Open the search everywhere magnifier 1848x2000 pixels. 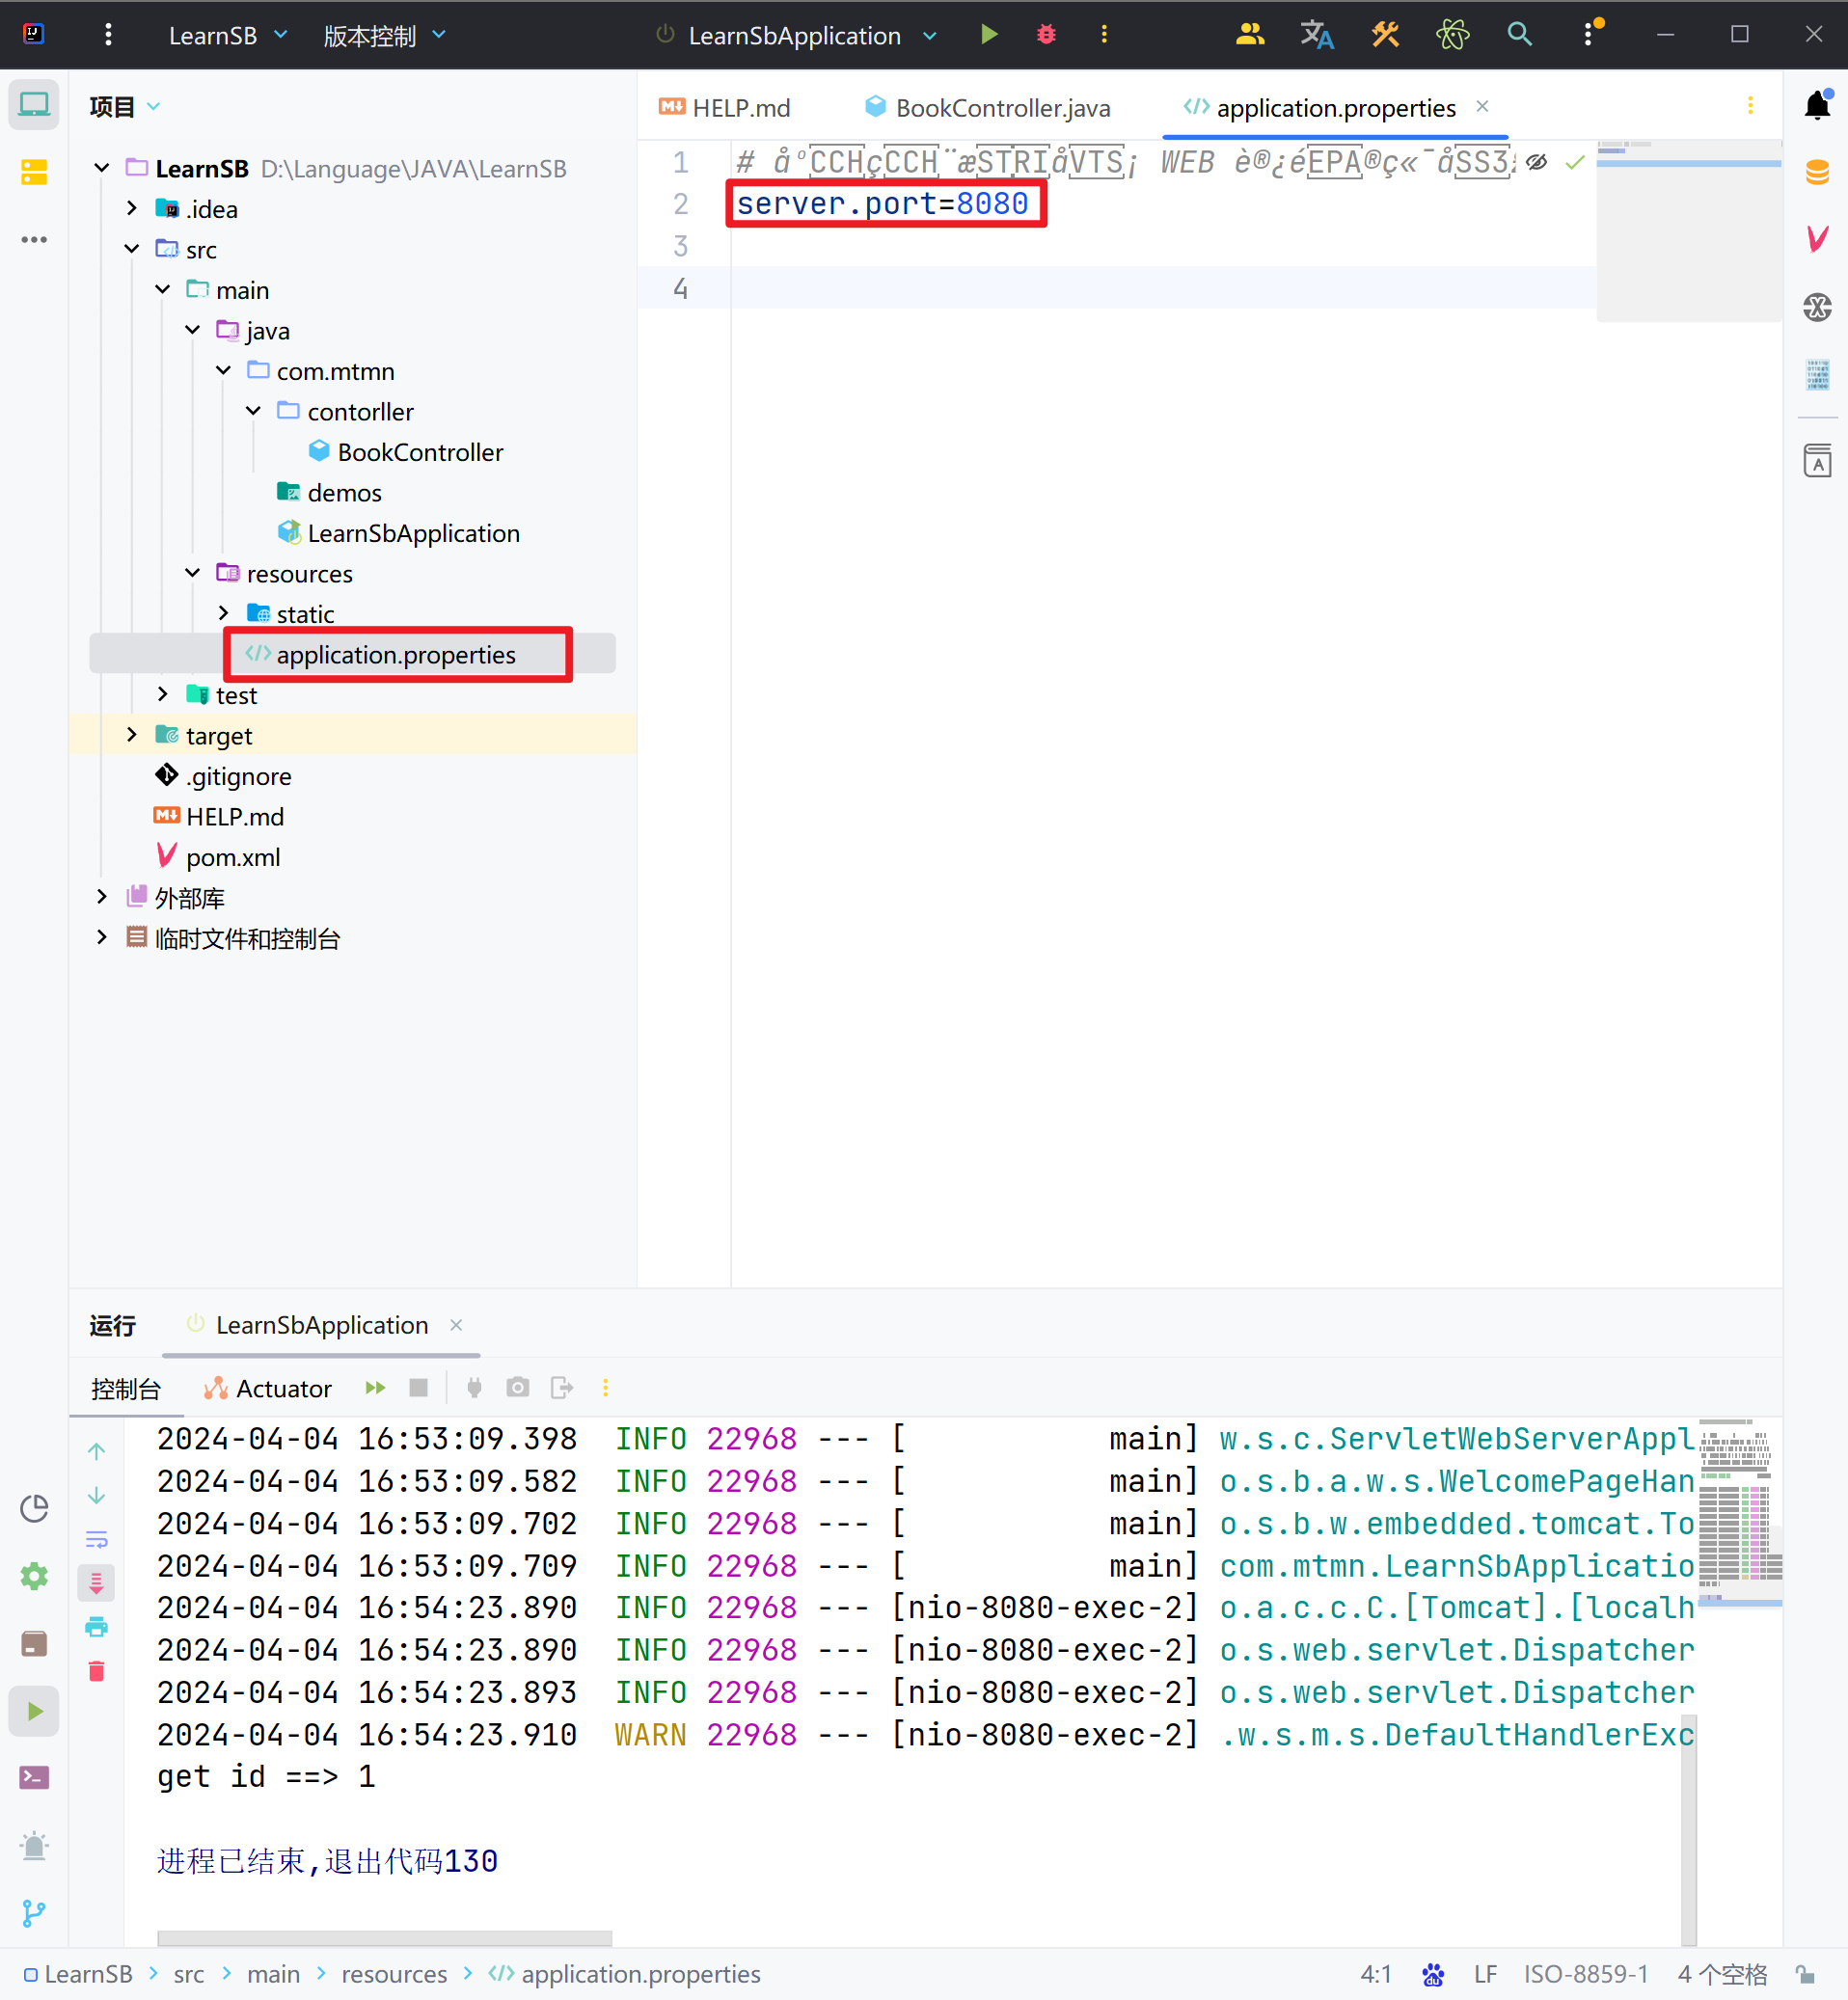point(1518,35)
